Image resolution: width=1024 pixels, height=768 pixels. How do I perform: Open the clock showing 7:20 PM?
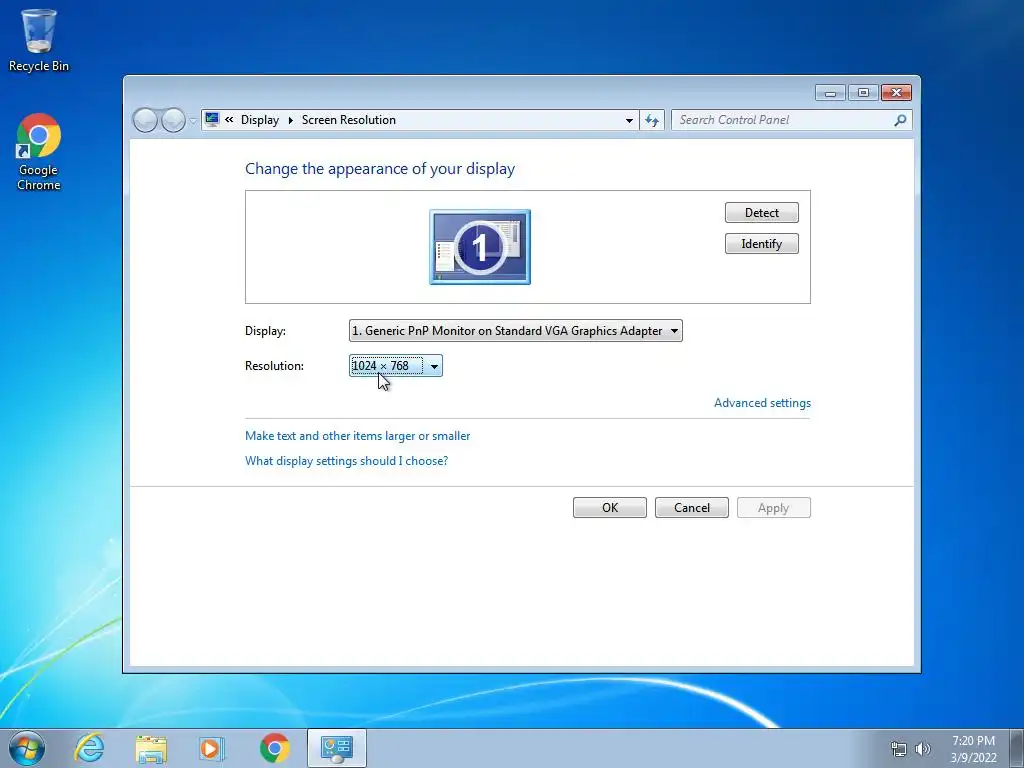973,749
